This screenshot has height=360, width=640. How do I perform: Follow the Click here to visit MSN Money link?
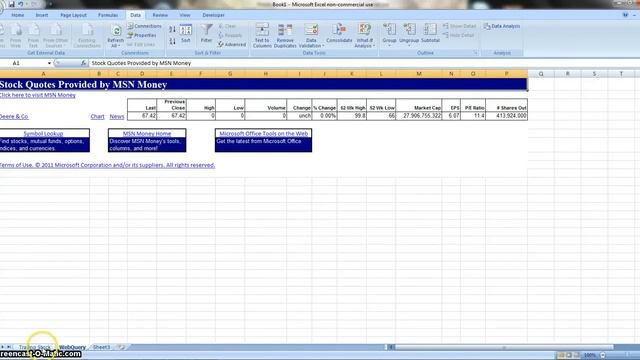(x=38, y=95)
